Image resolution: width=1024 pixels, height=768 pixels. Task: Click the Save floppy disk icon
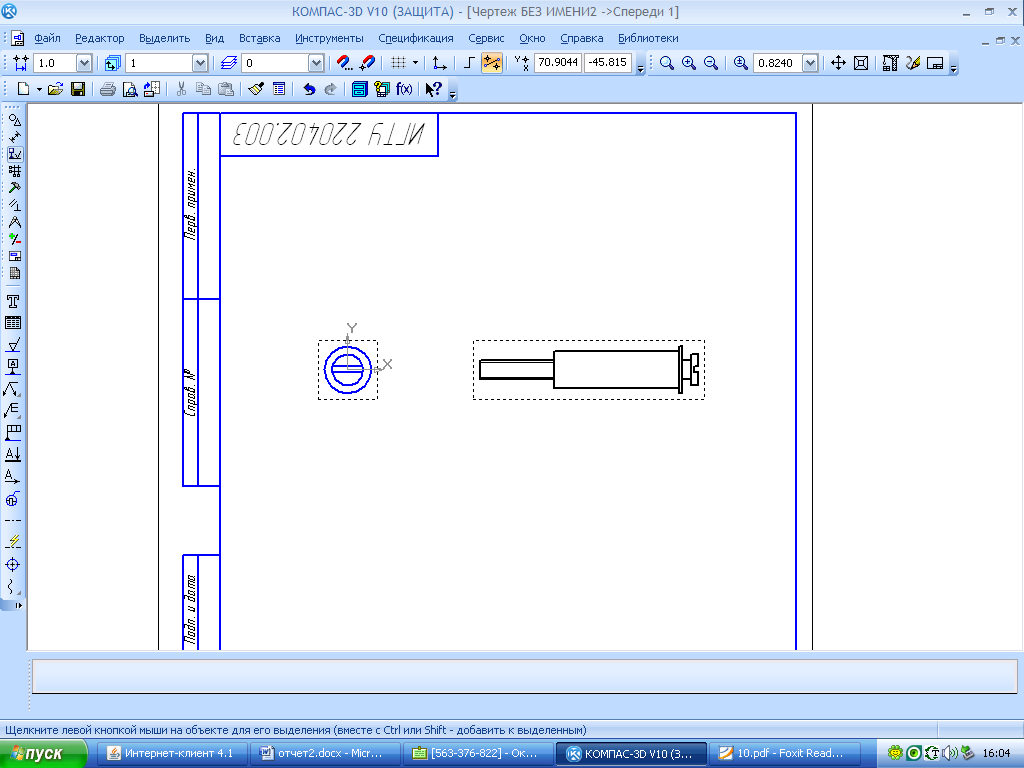[78, 89]
